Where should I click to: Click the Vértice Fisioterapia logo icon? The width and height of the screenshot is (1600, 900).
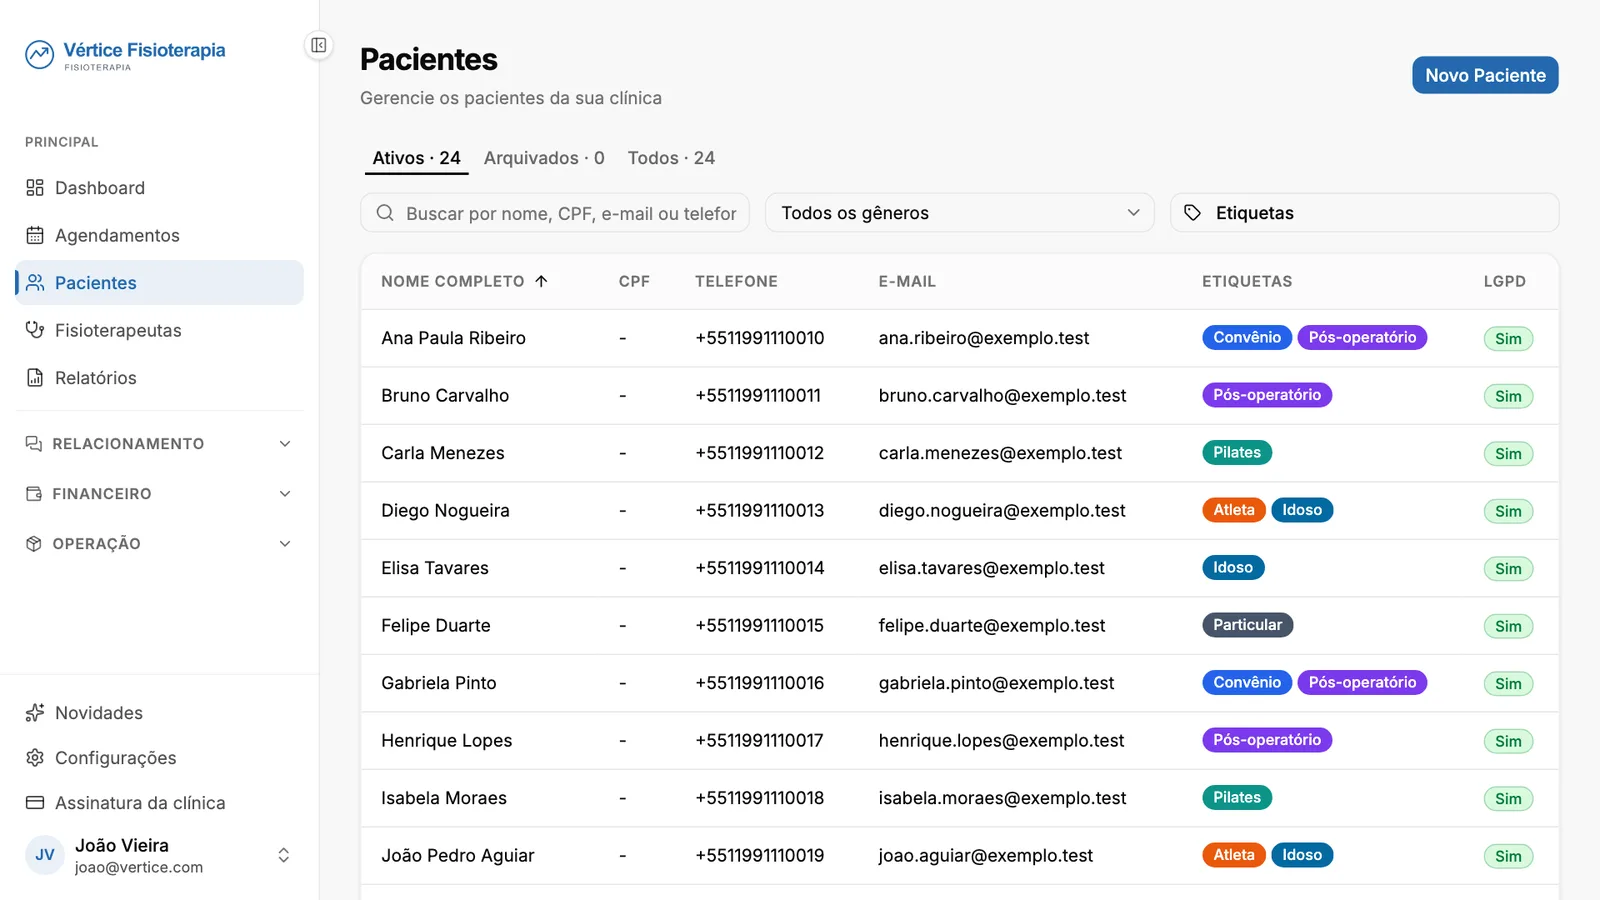point(40,55)
